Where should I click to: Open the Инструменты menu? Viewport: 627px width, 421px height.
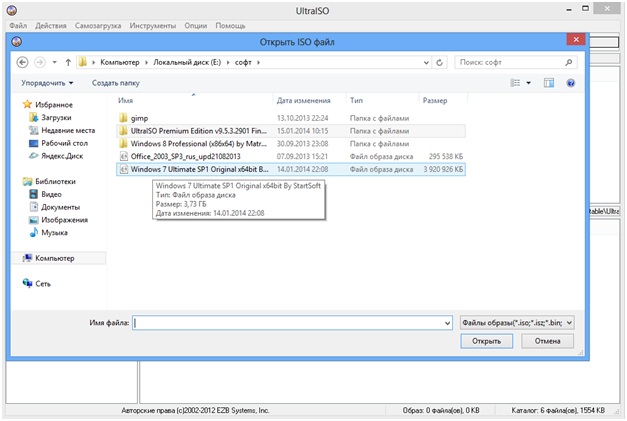pyautogui.click(x=153, y=26)
